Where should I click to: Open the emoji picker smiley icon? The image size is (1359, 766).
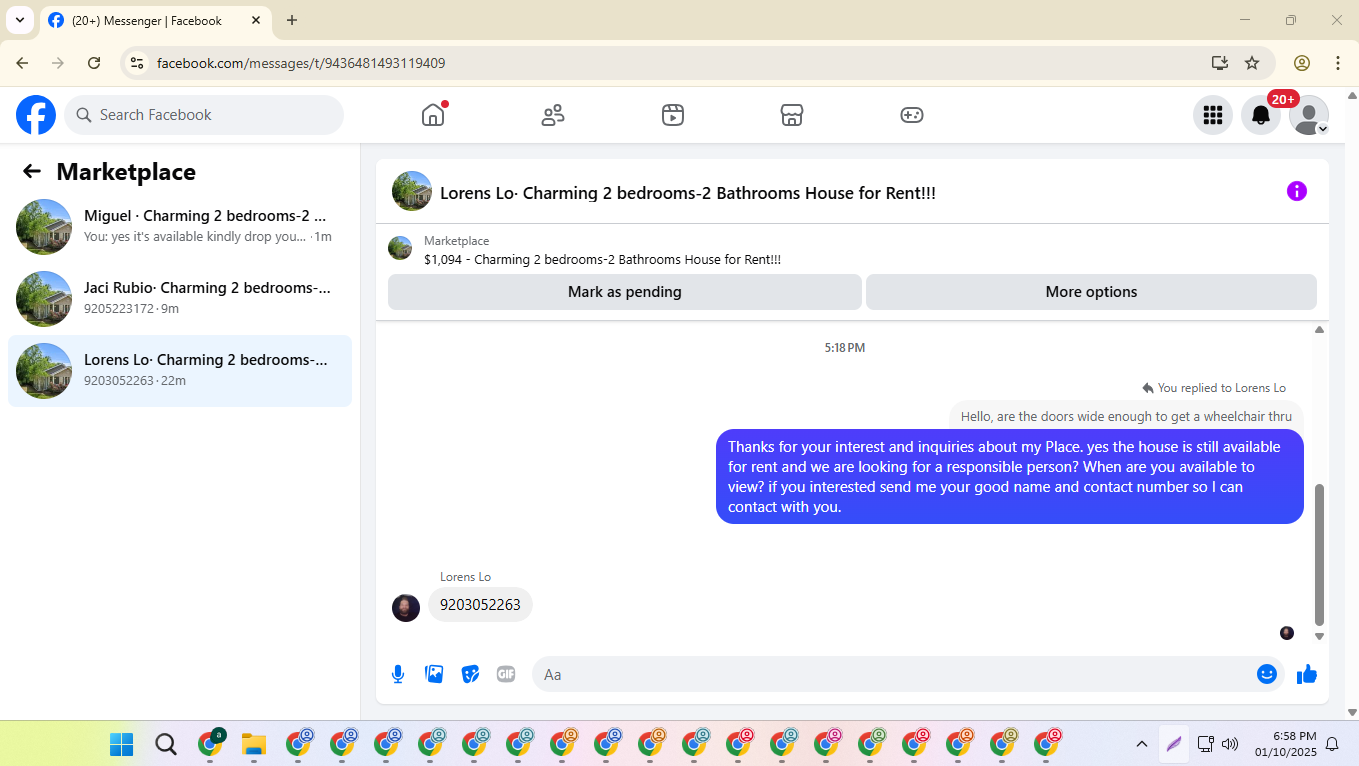coord(1267,674)
